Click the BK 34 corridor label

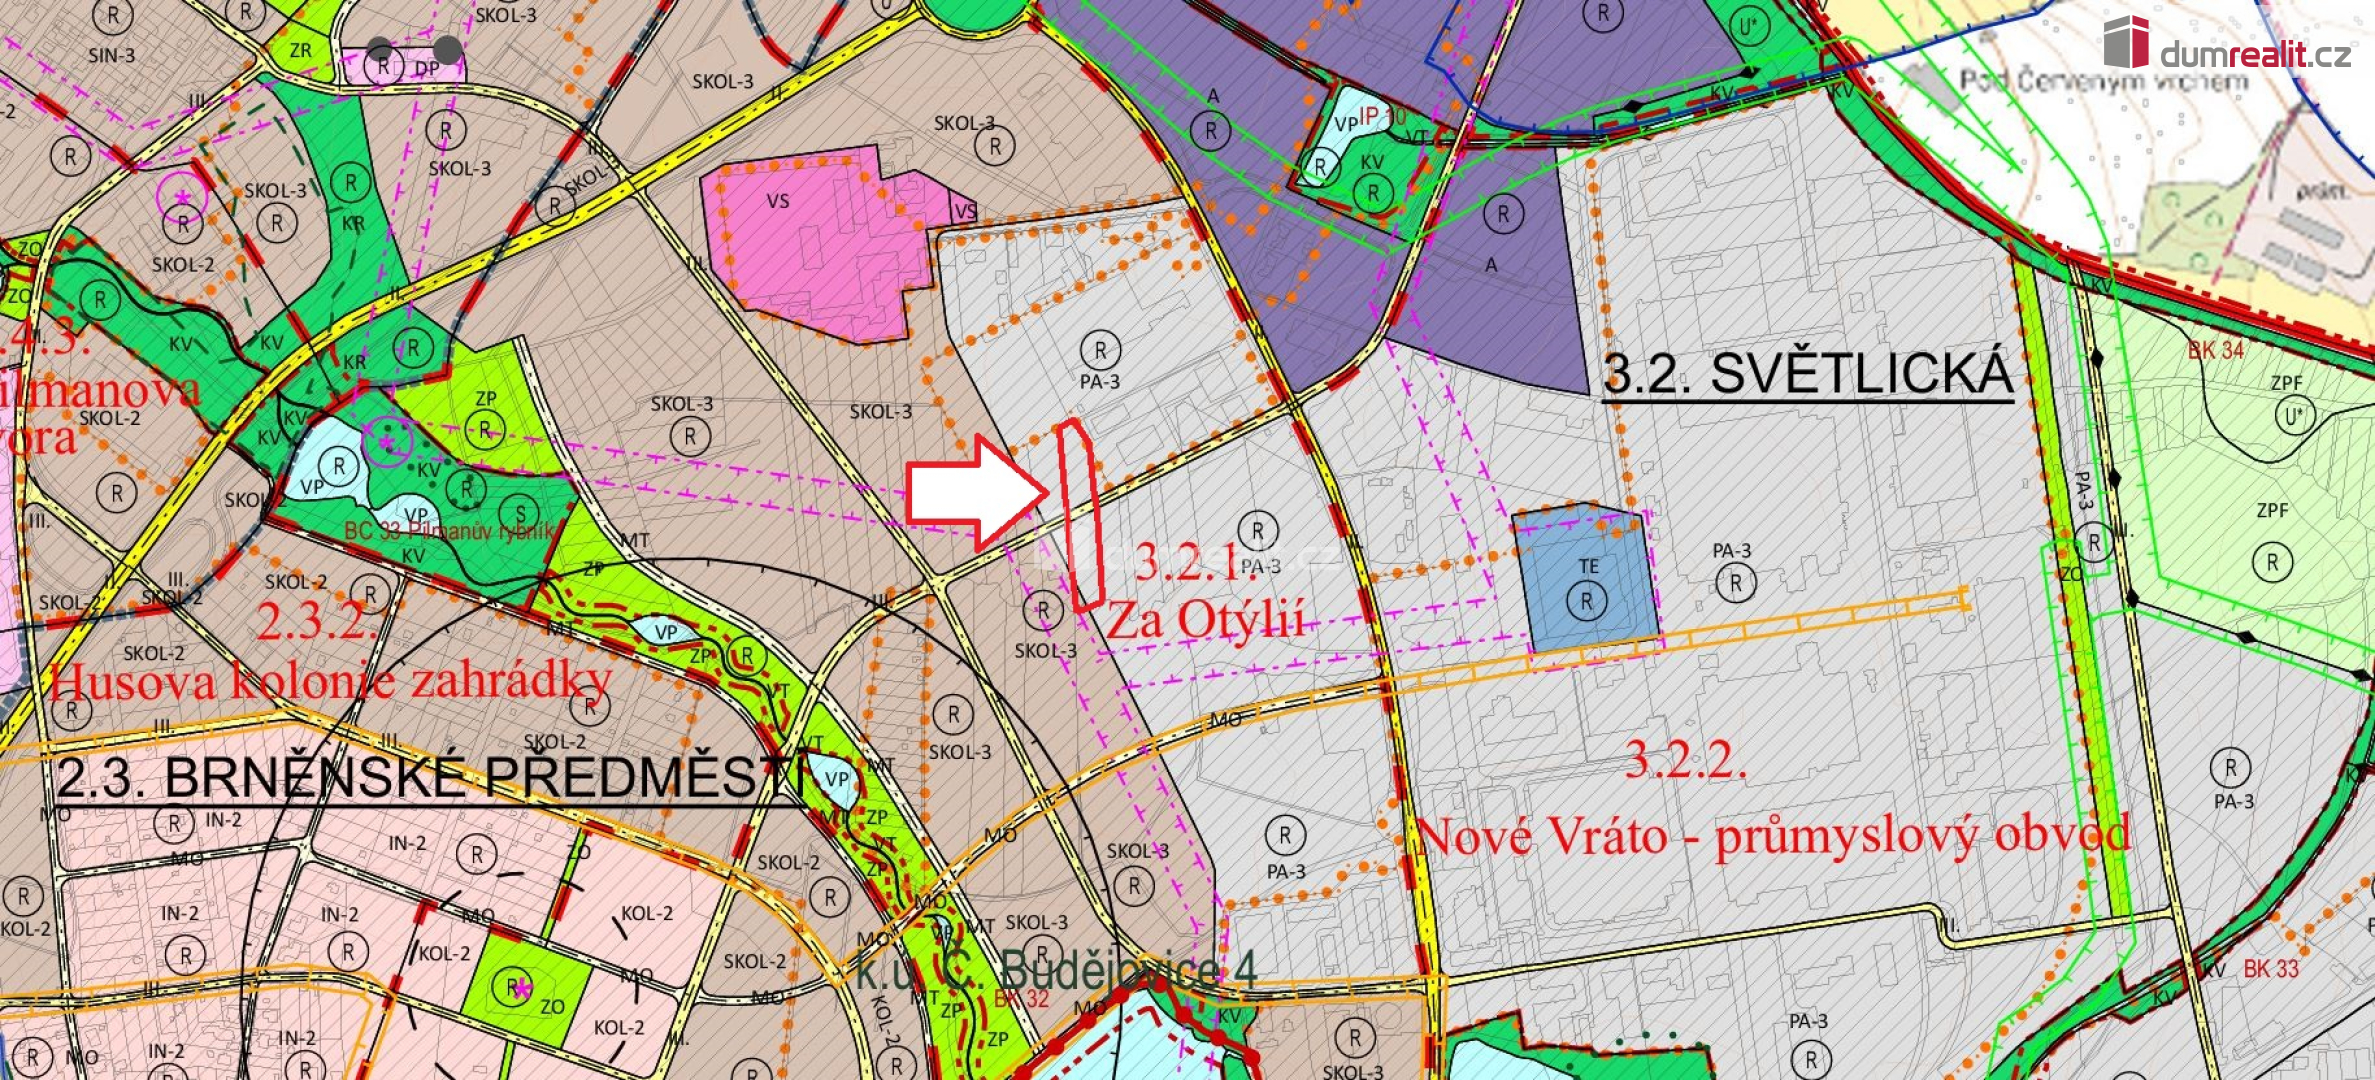[2215, 351]
